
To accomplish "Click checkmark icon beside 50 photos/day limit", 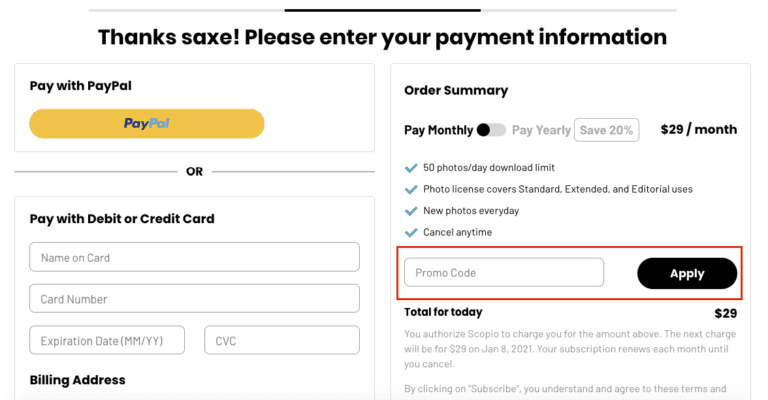I will coord(411,168).
